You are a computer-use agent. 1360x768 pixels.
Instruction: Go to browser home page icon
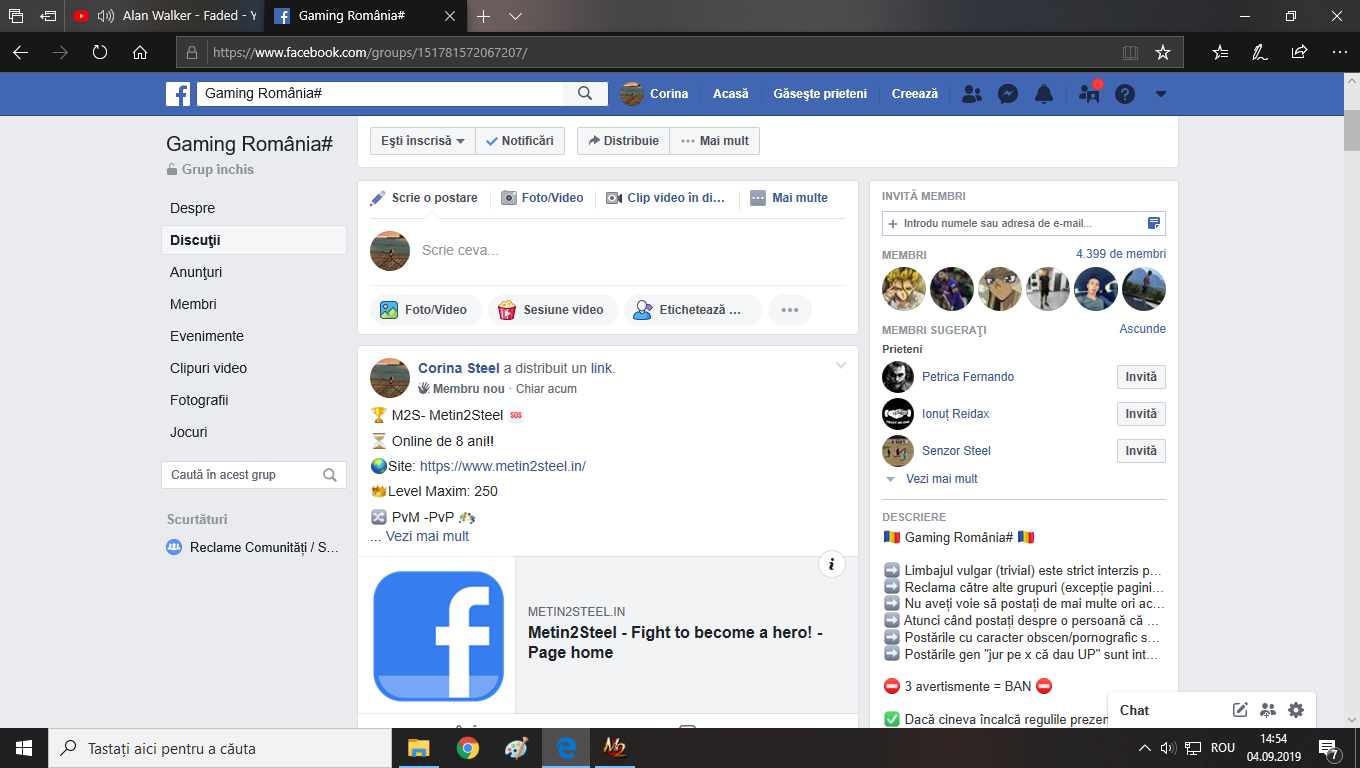click(x=140, y=52)
